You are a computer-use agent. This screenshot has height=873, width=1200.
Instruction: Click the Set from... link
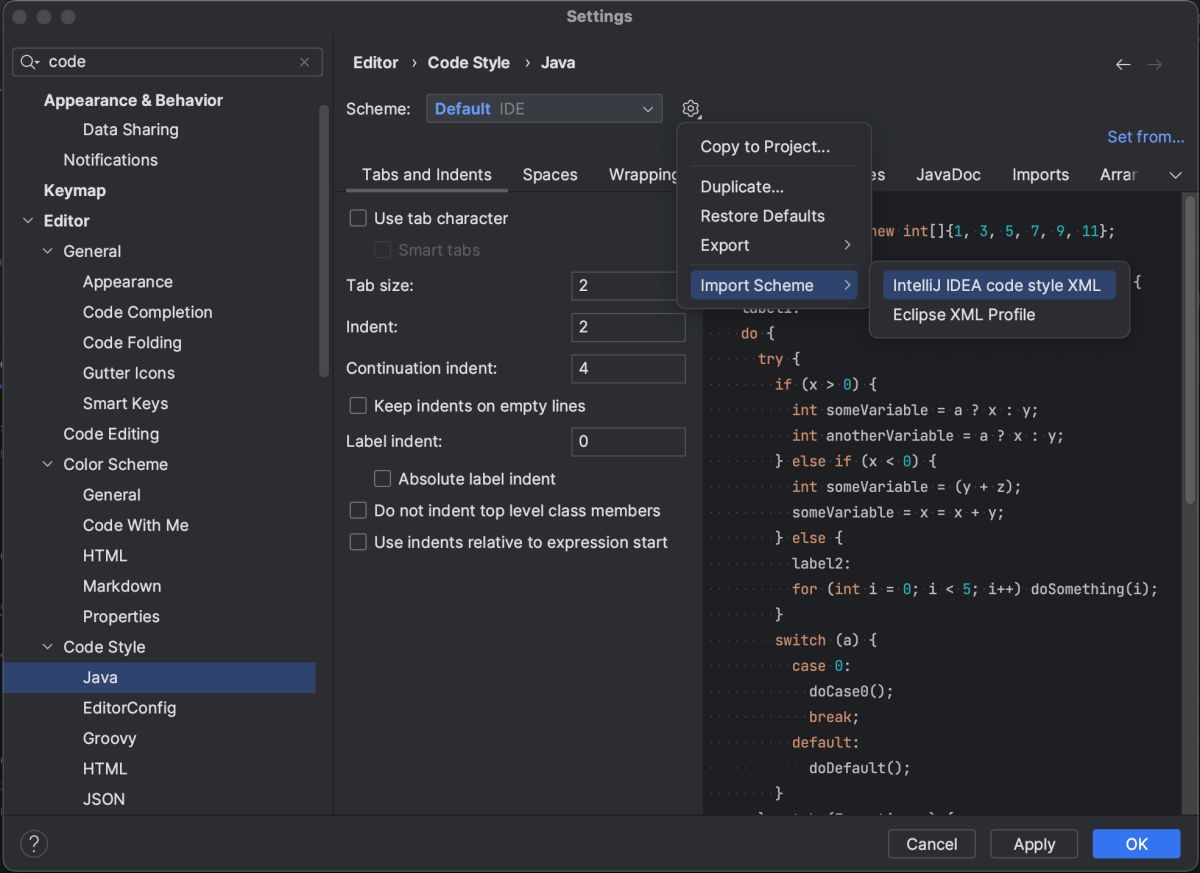click(x=1145, y=137)
